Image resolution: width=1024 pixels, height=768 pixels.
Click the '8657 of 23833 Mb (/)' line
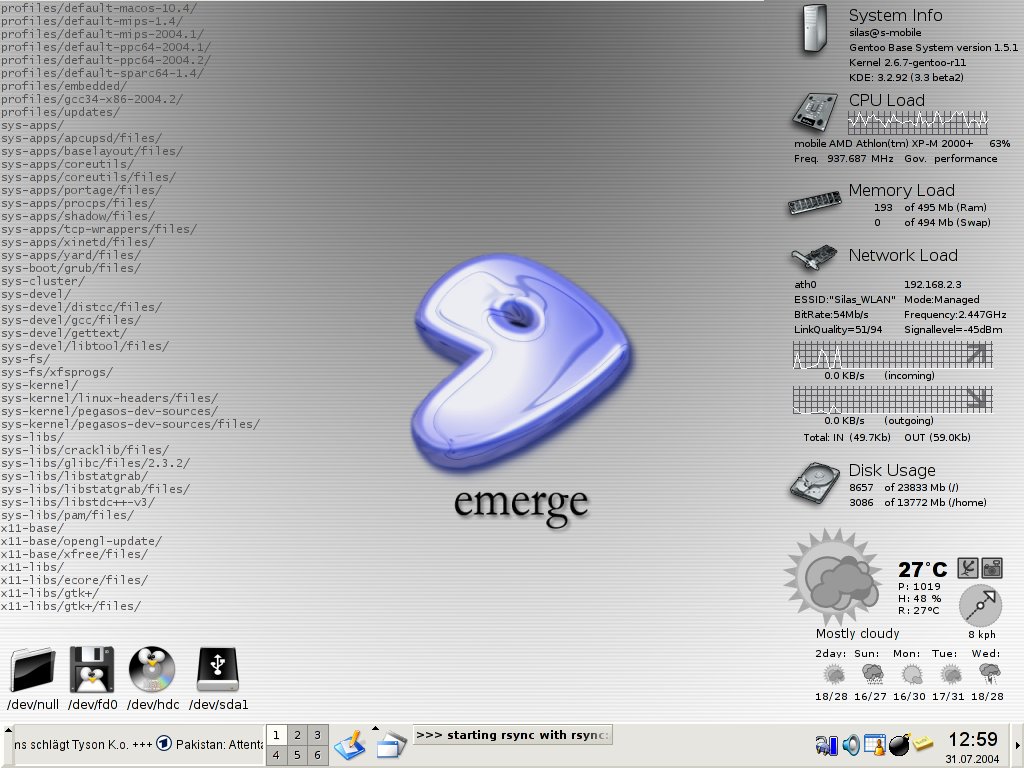(x=904, y=487)
